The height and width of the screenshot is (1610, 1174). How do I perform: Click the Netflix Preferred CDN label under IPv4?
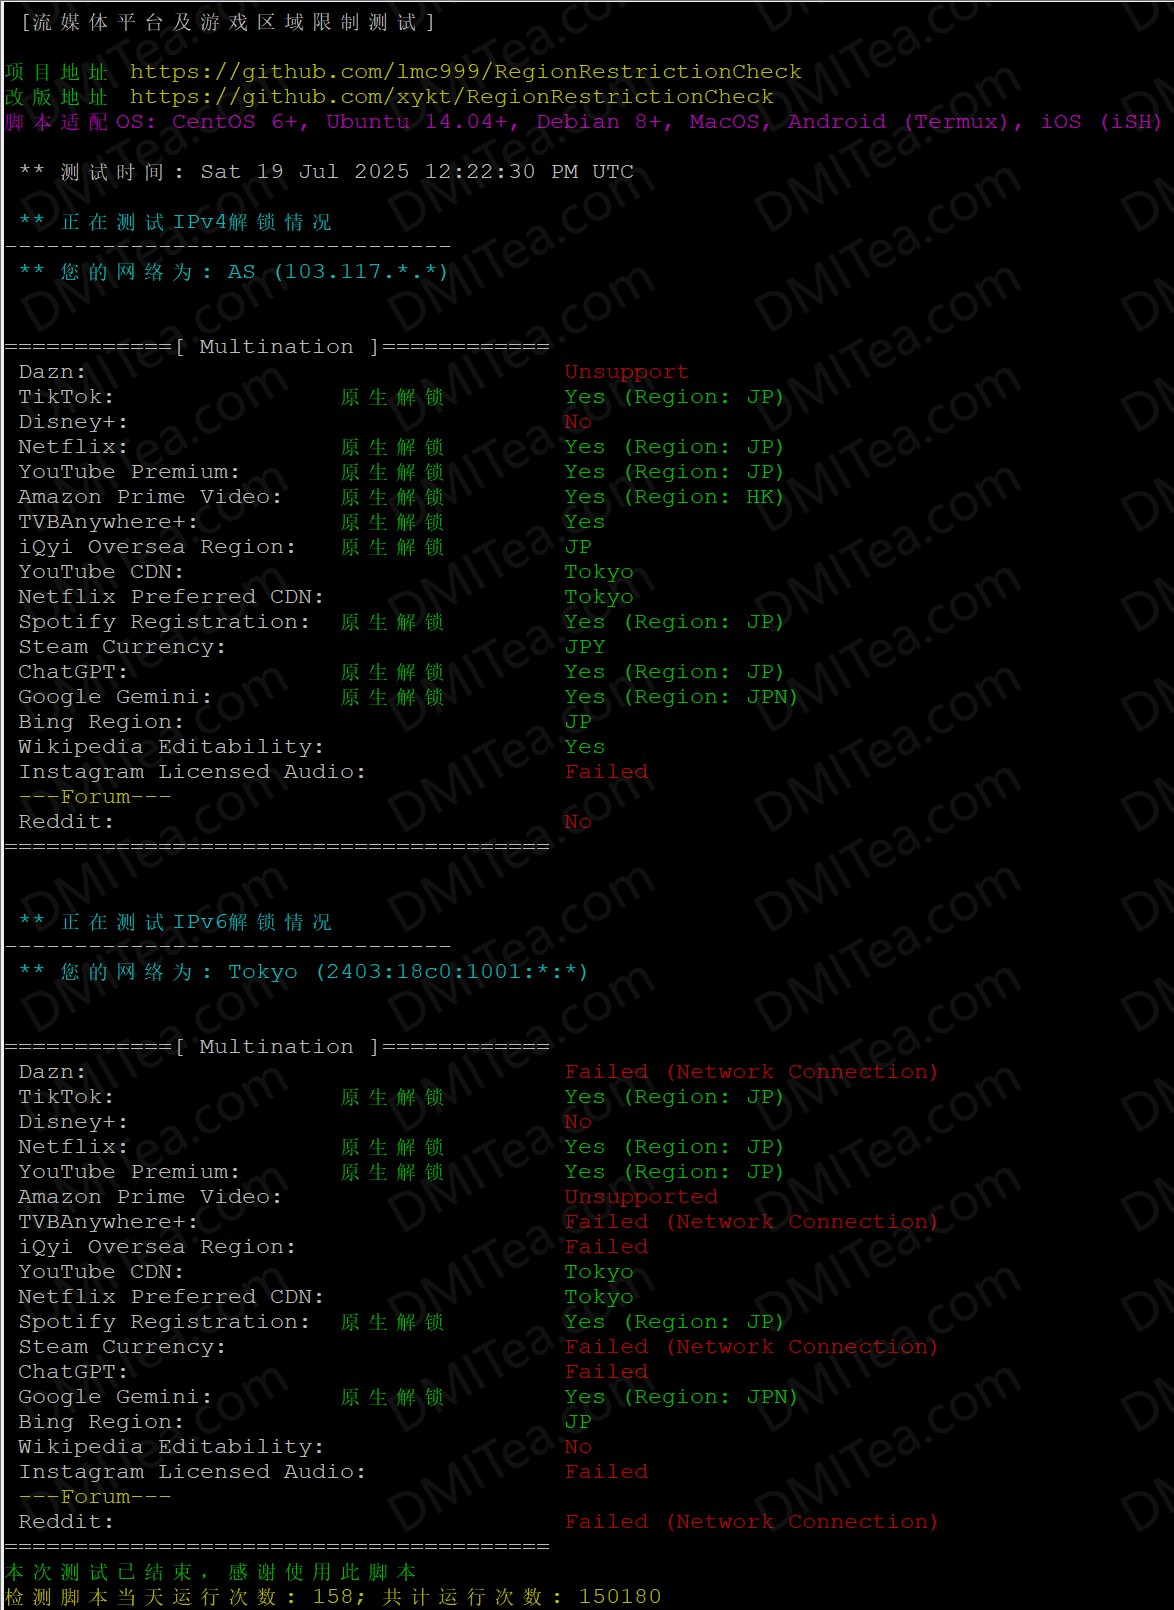coord(171,597)
